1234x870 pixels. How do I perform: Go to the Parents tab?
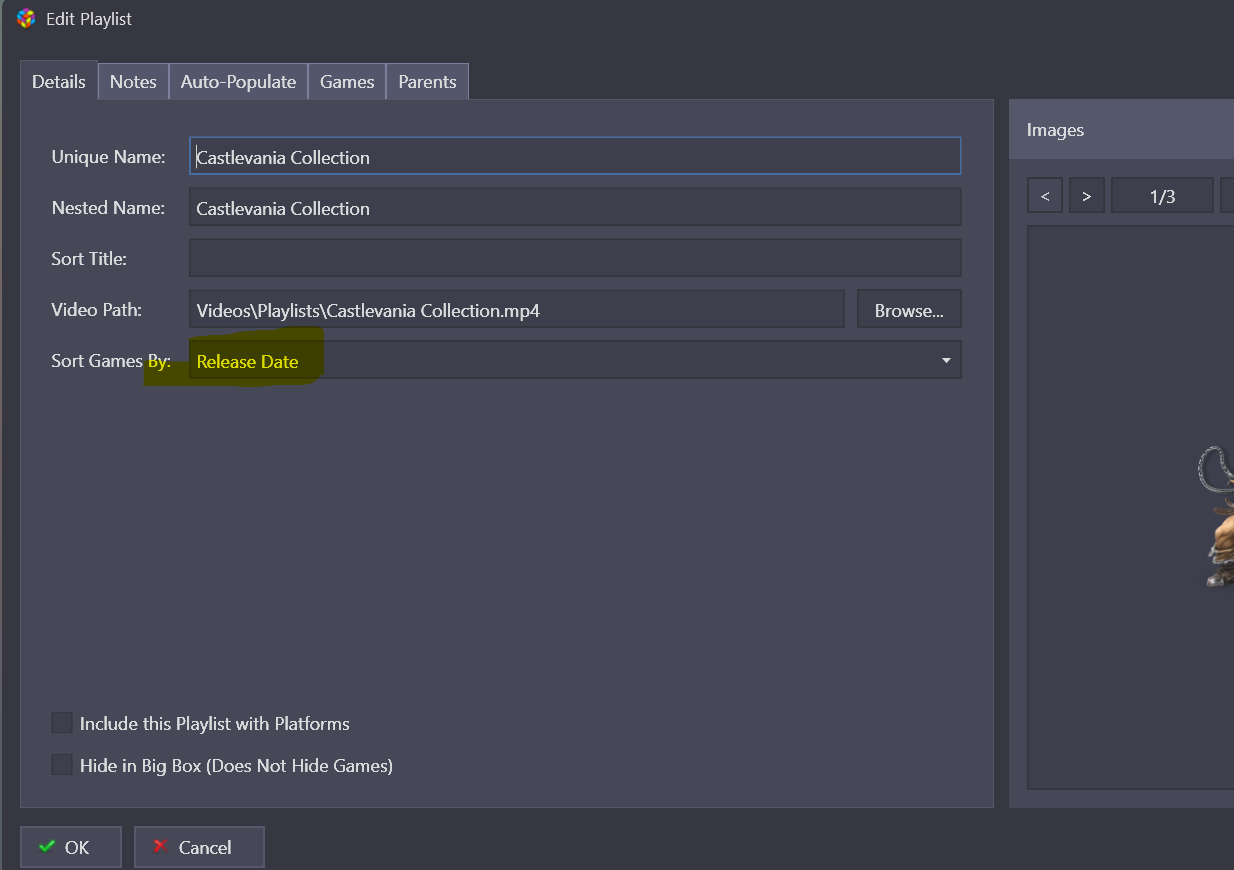(427, 82)
